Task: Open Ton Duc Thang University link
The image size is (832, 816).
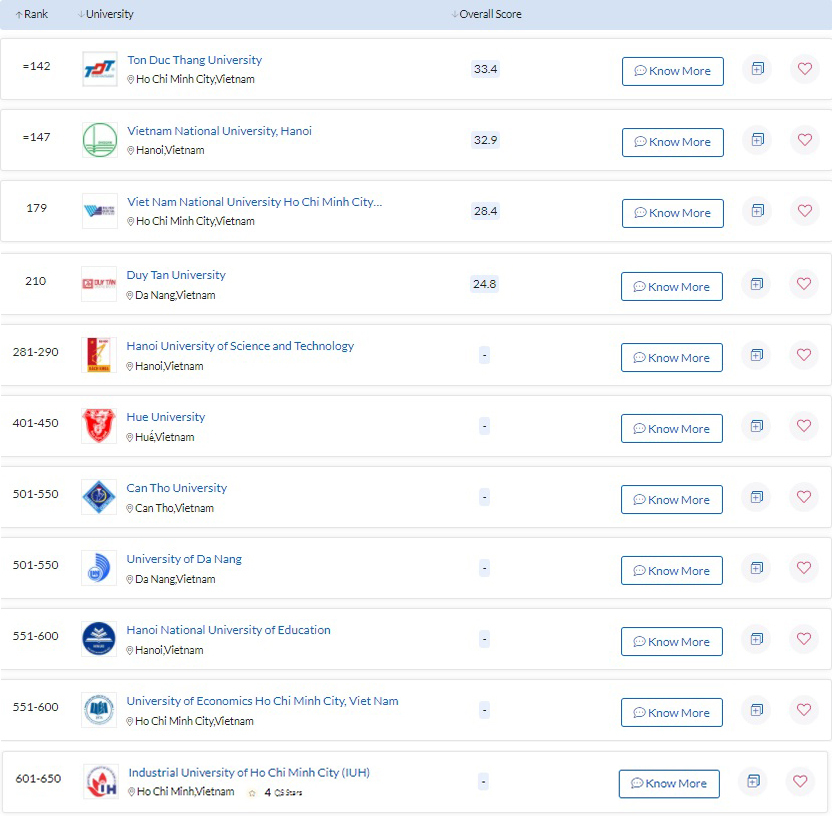Action: pyautogui.click(x=194, y=60)
